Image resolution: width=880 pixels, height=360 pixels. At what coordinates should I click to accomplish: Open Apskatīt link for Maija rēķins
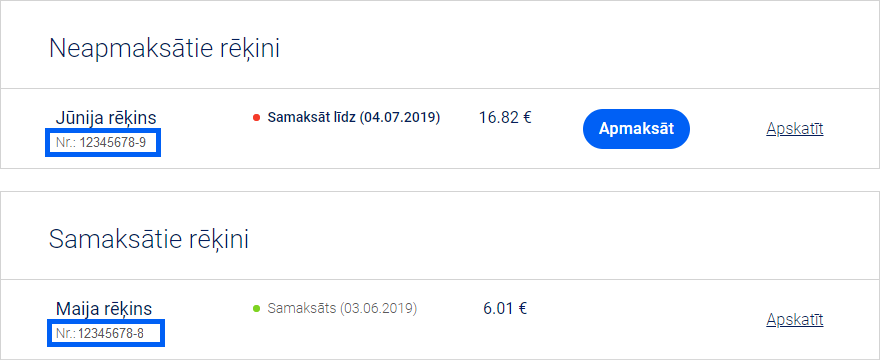(794, 320)
